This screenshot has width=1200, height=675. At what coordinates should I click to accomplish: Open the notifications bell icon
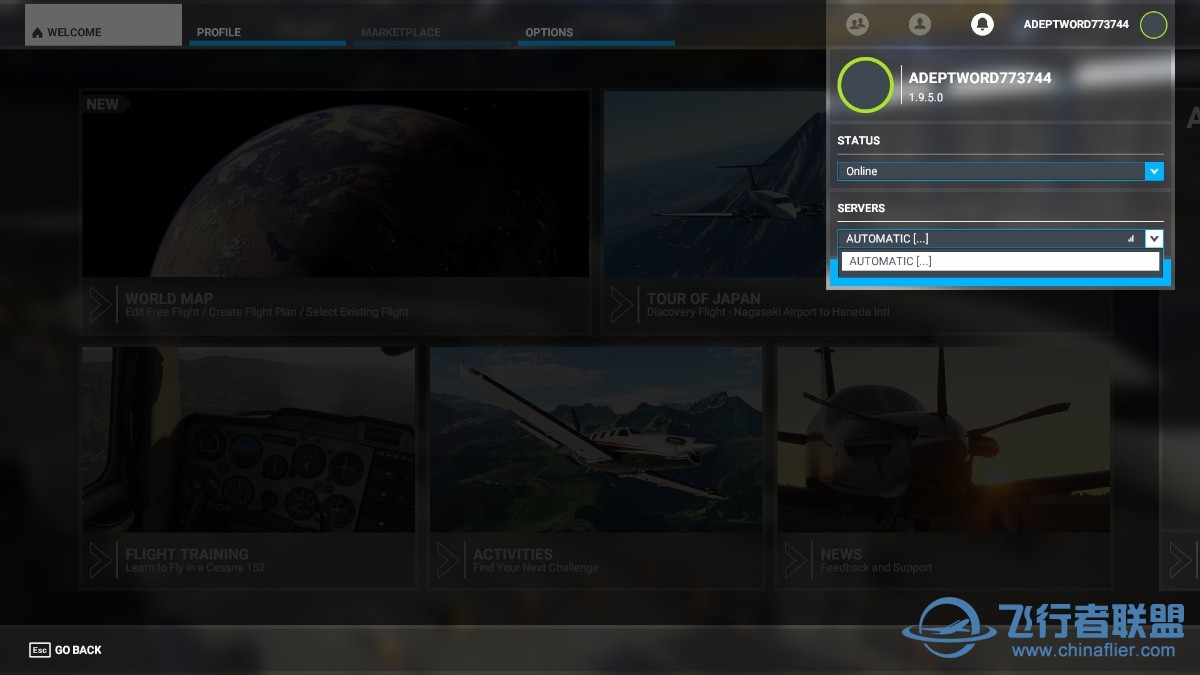pyautogui.click(x=982, y=24)
